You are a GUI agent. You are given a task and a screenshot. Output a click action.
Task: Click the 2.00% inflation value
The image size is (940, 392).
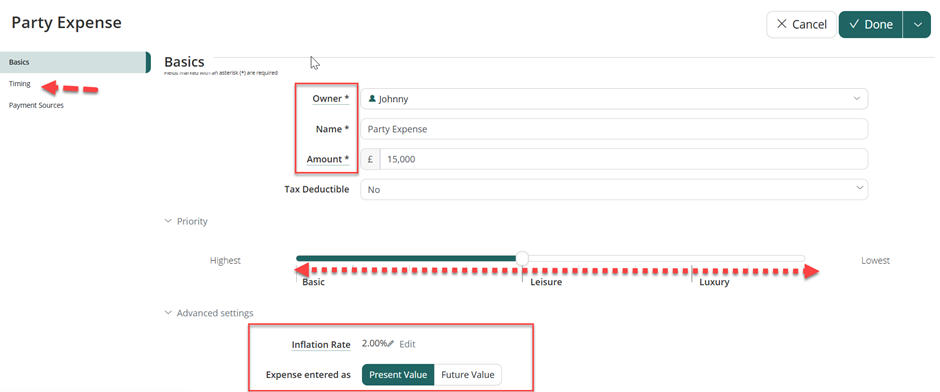click(x=375, y=344)
